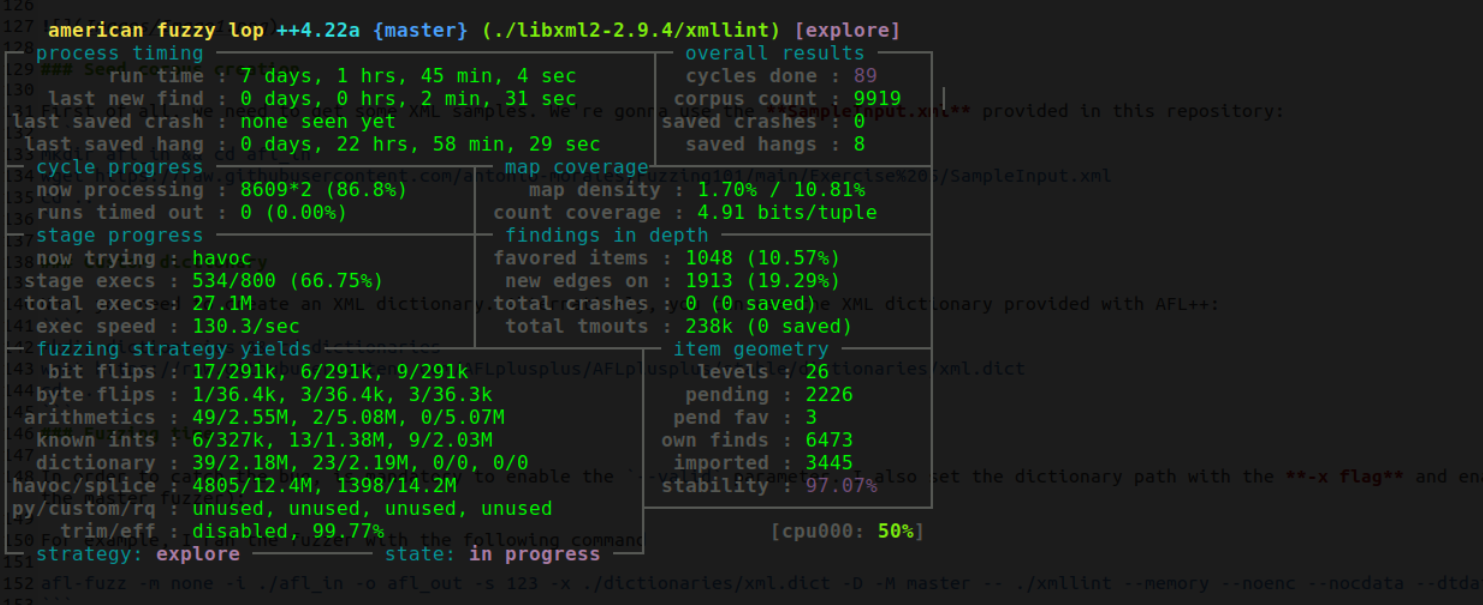Click the 'map coverage' section header
Image resolution: width=1483 pixels, height=605 pixels.
(576, 167)
